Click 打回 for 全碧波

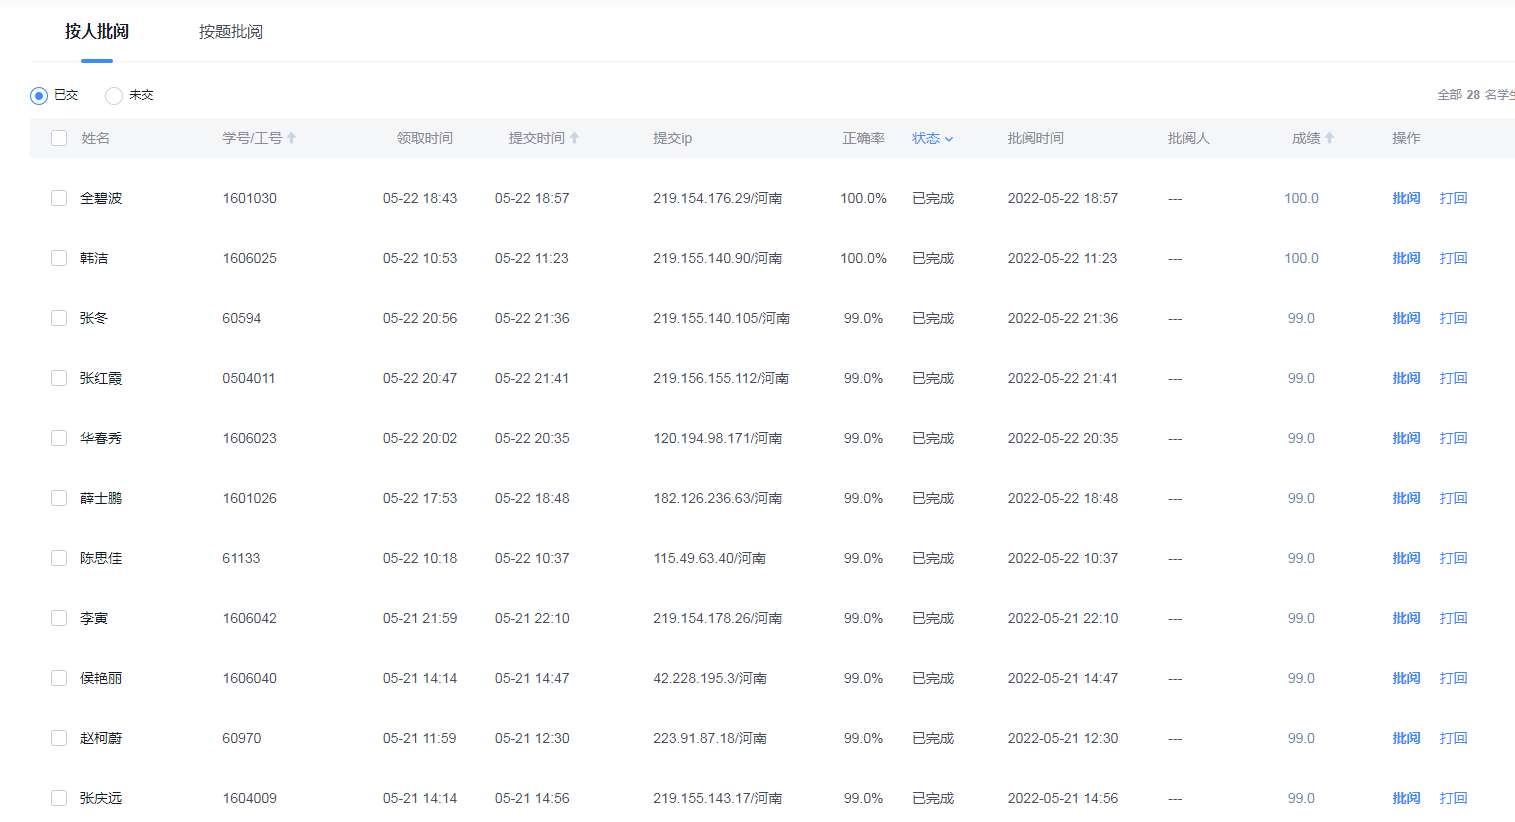1453,198
